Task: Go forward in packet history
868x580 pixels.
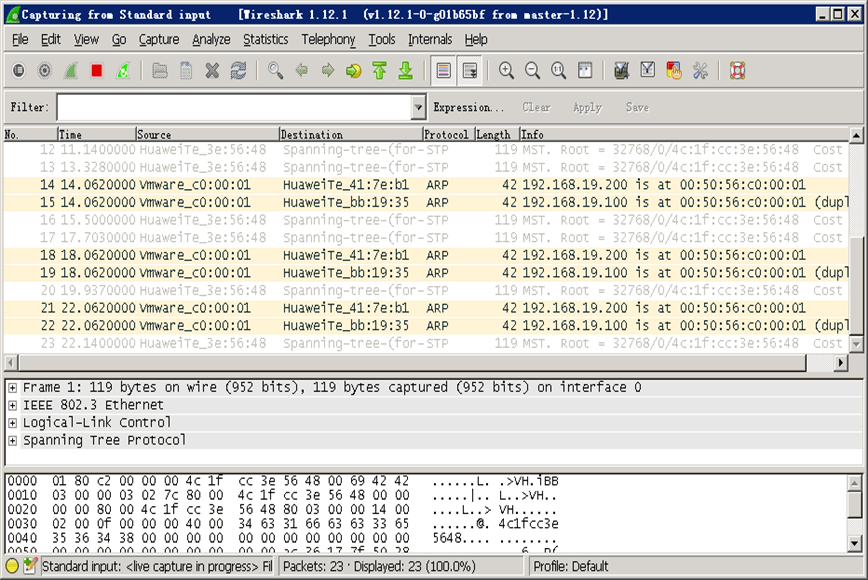Action: [327, 71]
